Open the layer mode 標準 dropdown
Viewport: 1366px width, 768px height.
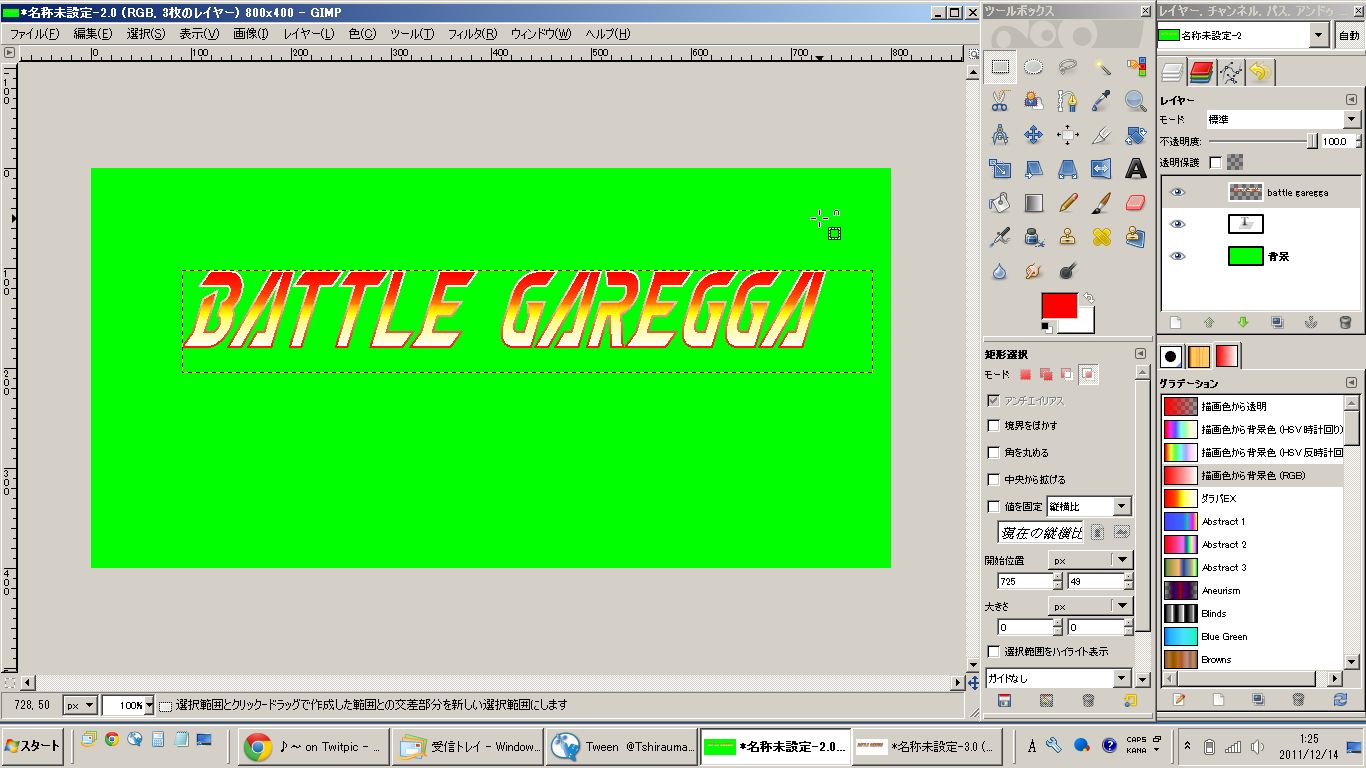(x=1284, y=119)
